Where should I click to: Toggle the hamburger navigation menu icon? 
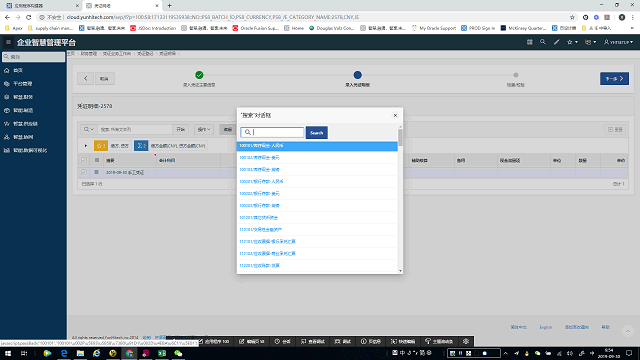coord(8,42)
